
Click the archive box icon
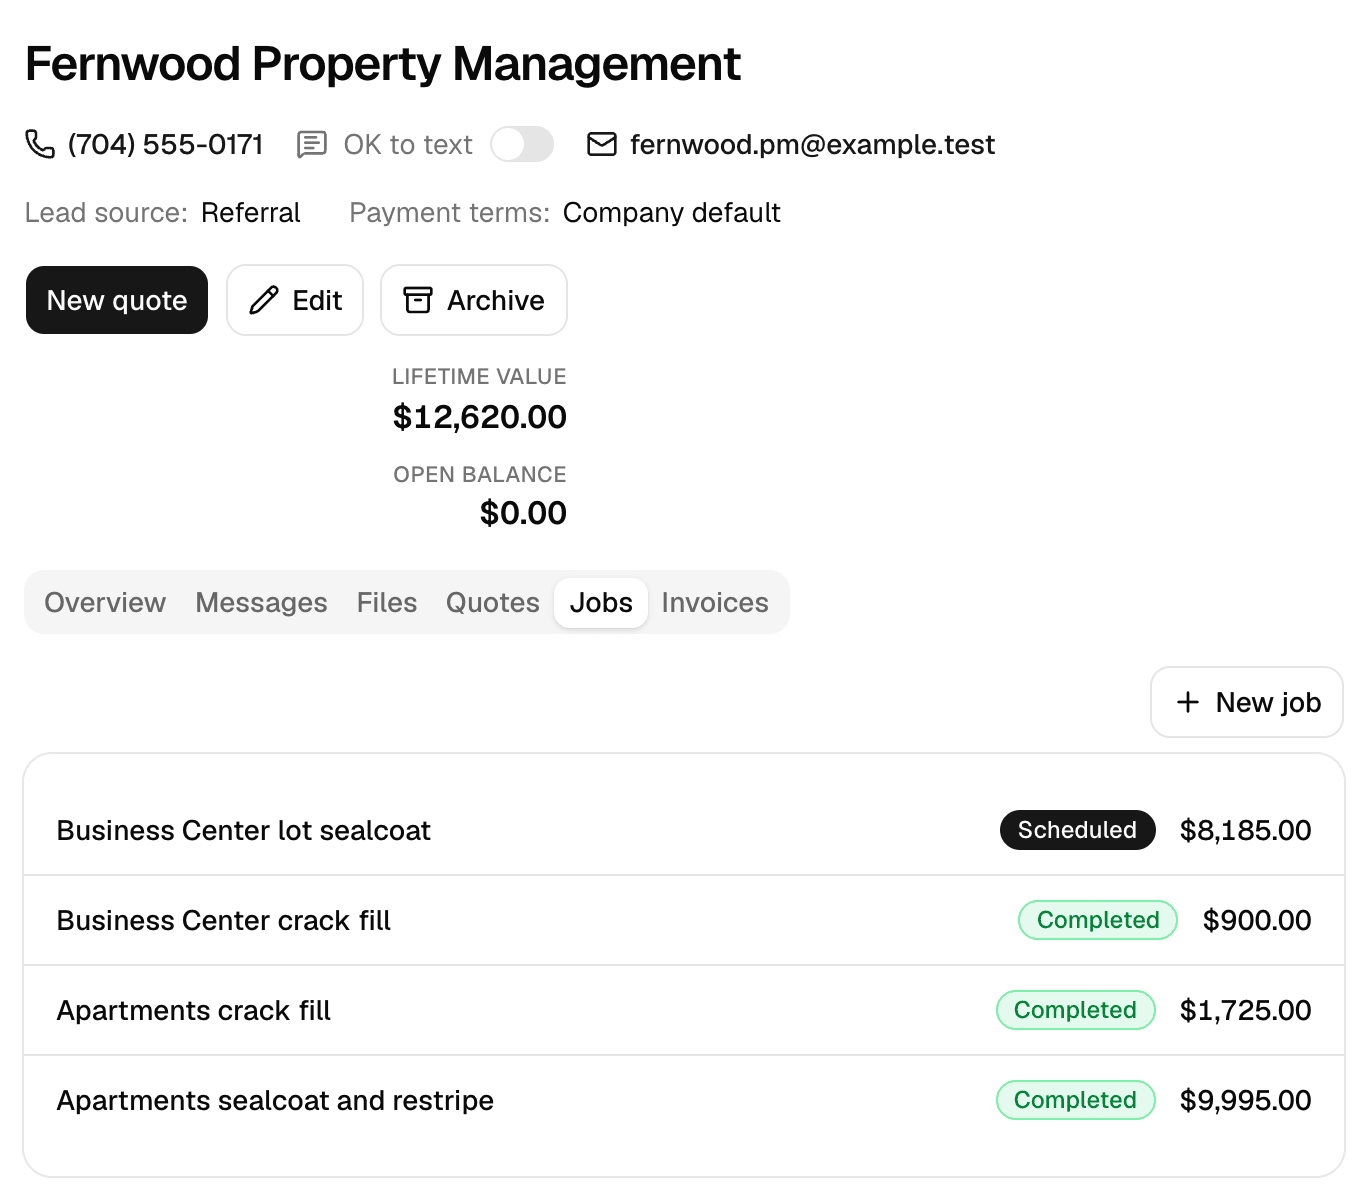coord(418,300)
